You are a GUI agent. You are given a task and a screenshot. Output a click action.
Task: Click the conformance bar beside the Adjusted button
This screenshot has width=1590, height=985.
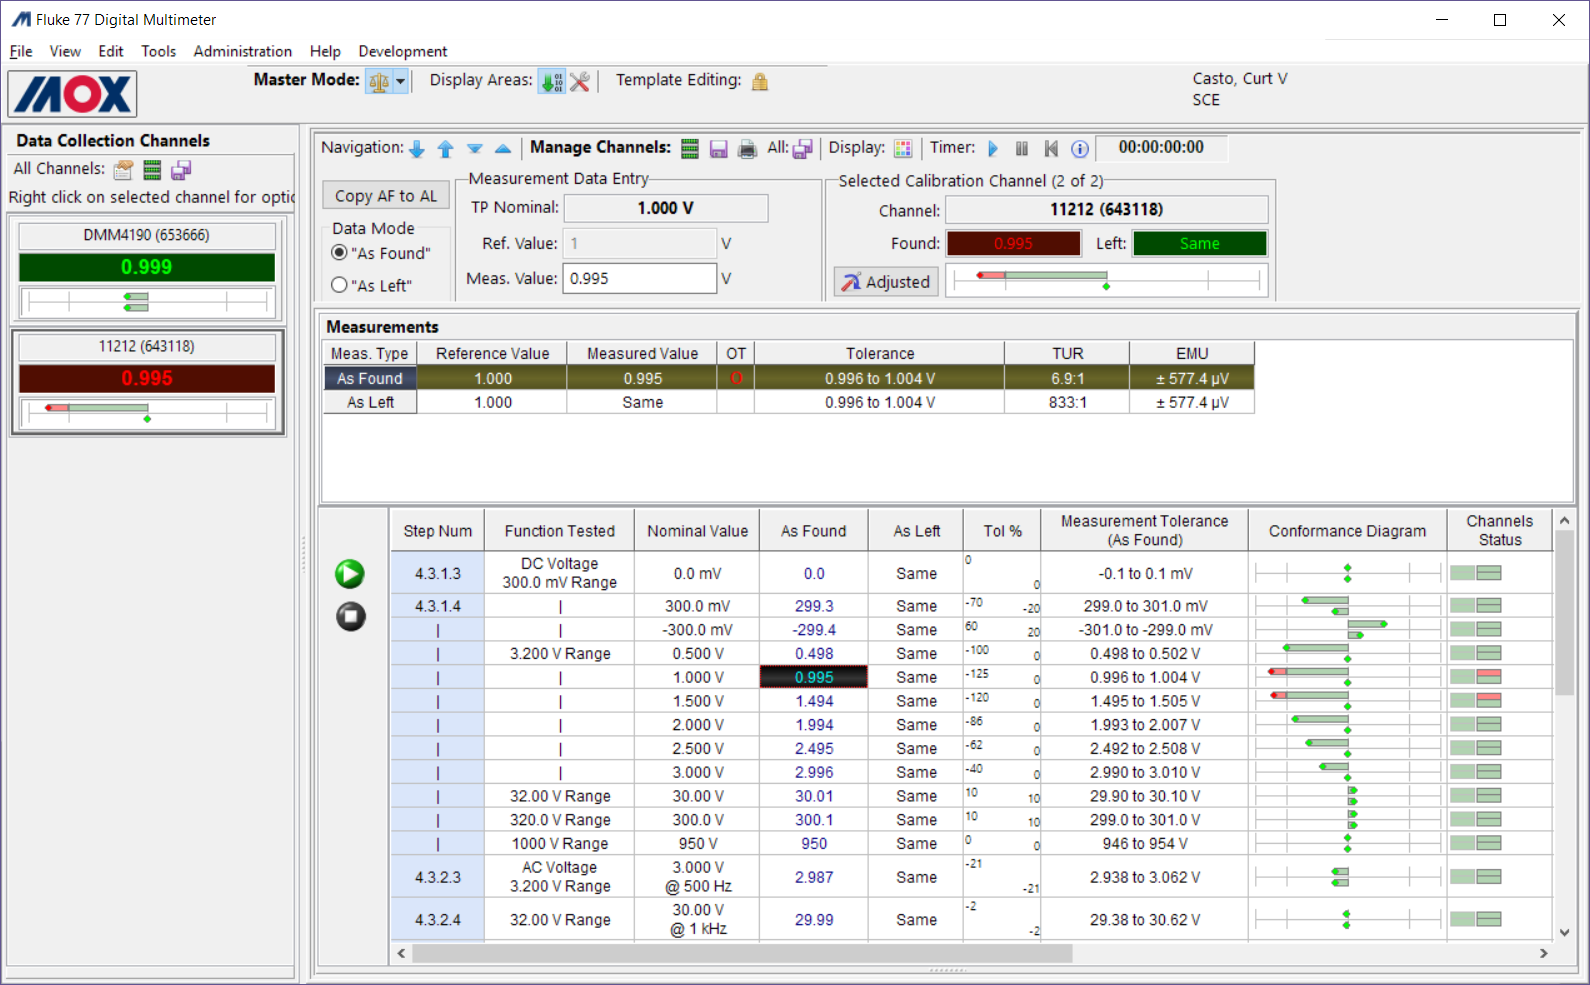coord(1107,281)
